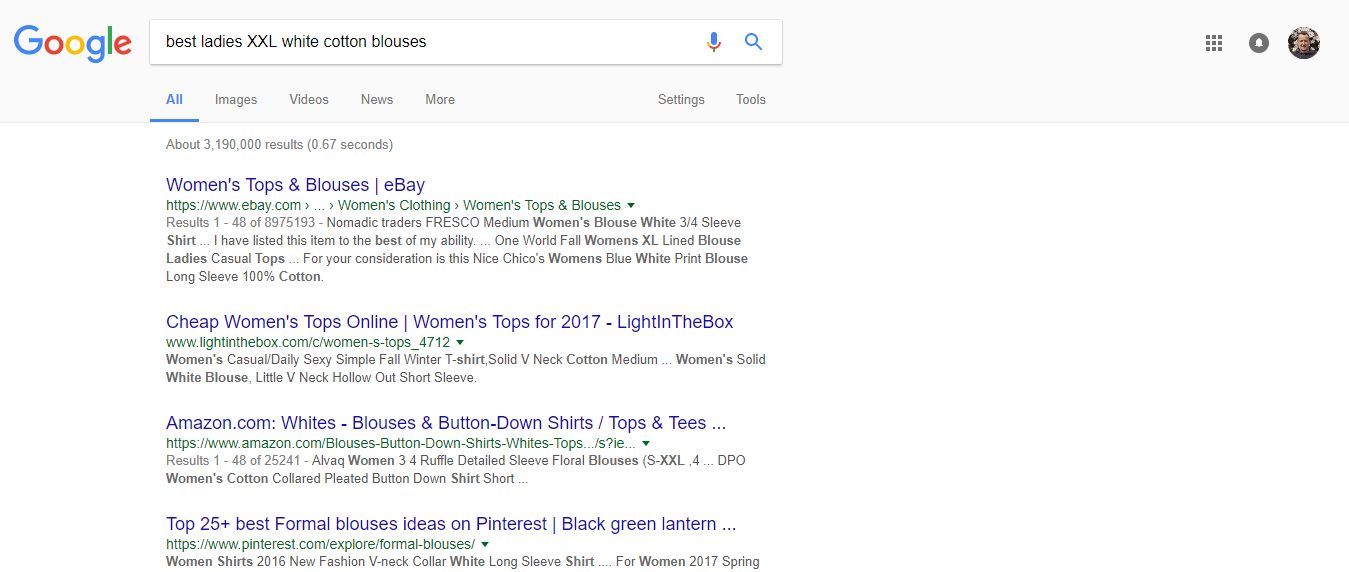Show search Tools filters

tap(751, 100)
